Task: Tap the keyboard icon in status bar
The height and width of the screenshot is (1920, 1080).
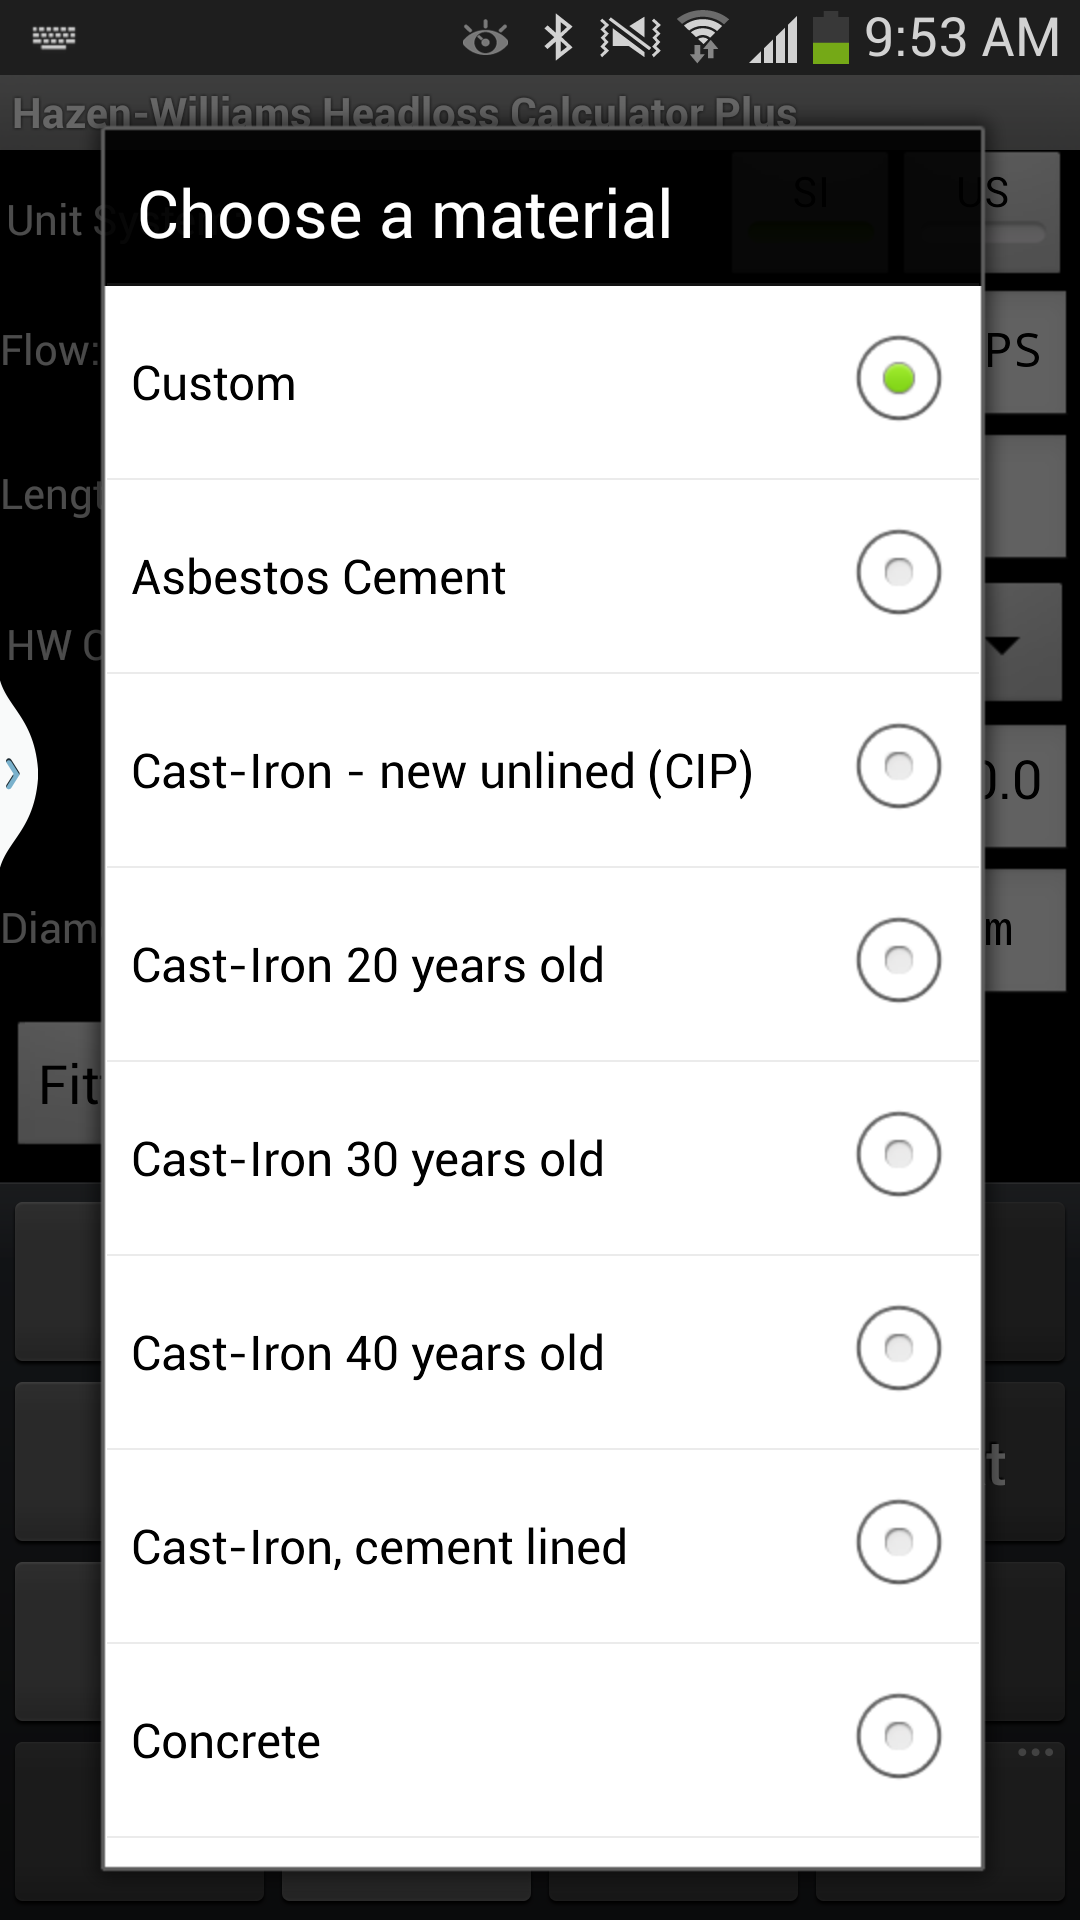Action: click(x=54, y=38)
